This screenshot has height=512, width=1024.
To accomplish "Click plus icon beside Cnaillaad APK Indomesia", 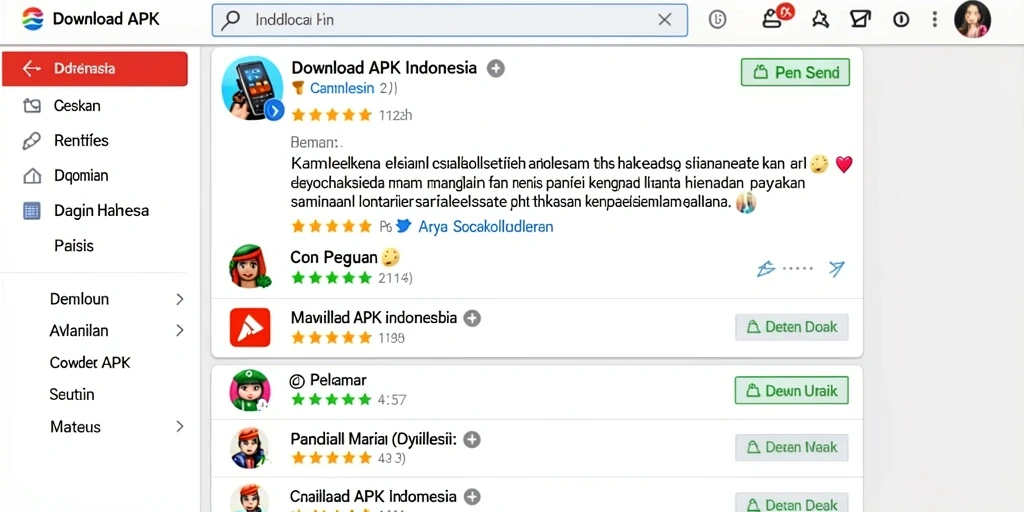I will coord(472,496).
